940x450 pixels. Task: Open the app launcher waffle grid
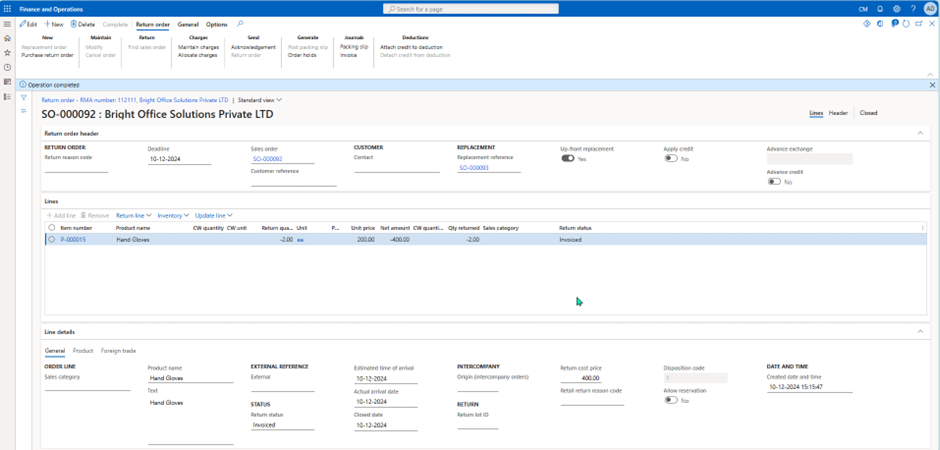point(7,9)
